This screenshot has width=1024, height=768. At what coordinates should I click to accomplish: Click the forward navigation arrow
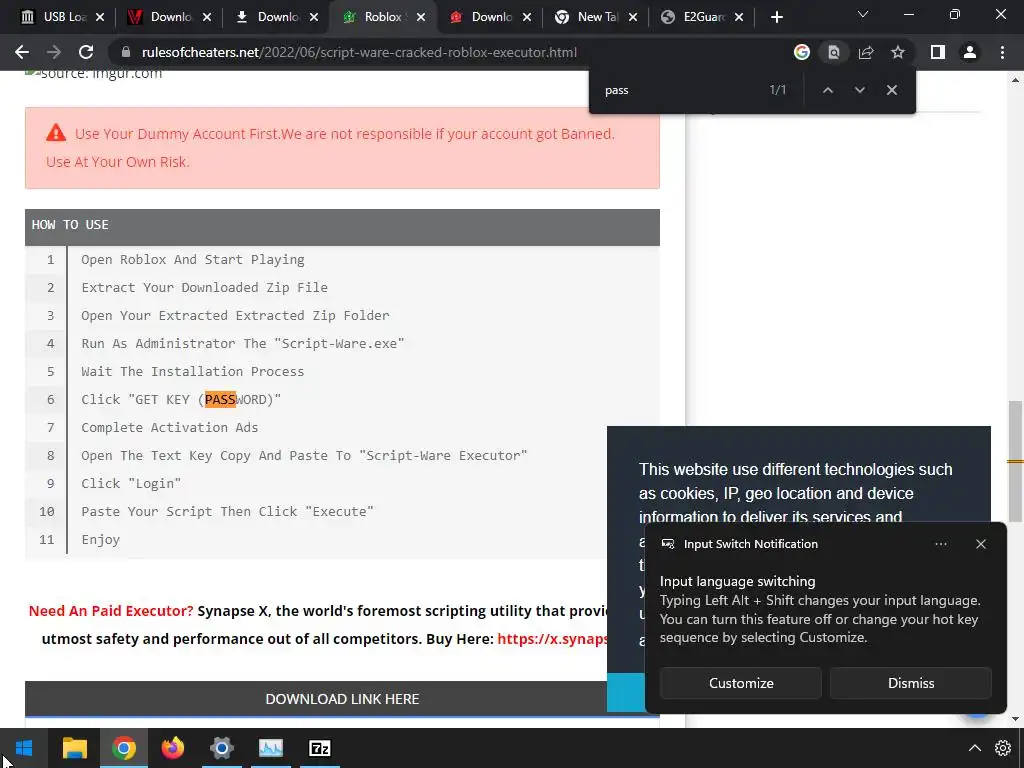tap(54, 52)
